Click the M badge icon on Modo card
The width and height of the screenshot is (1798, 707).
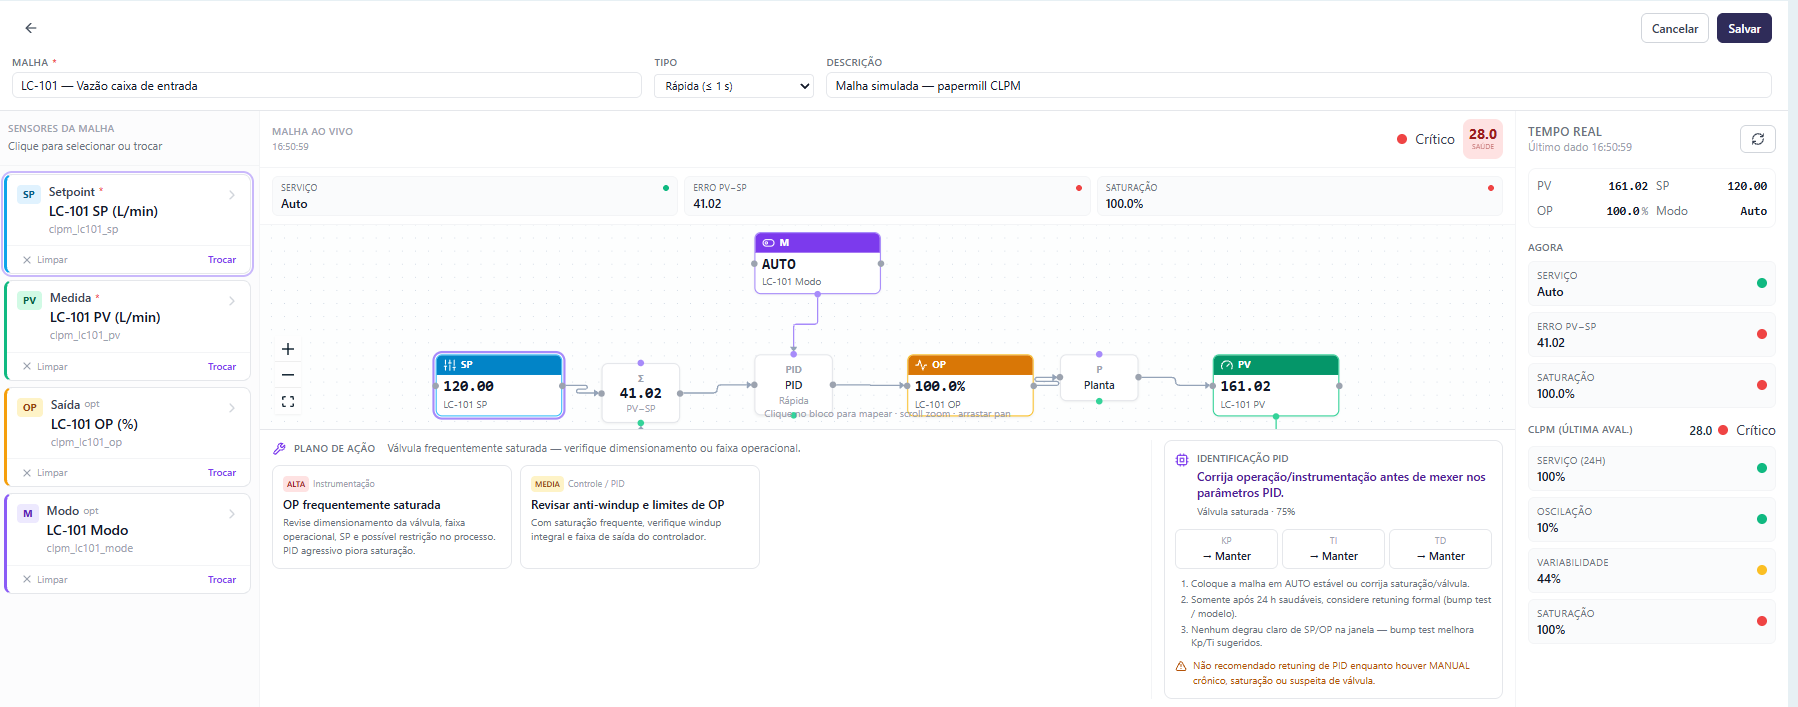[28, 513]
